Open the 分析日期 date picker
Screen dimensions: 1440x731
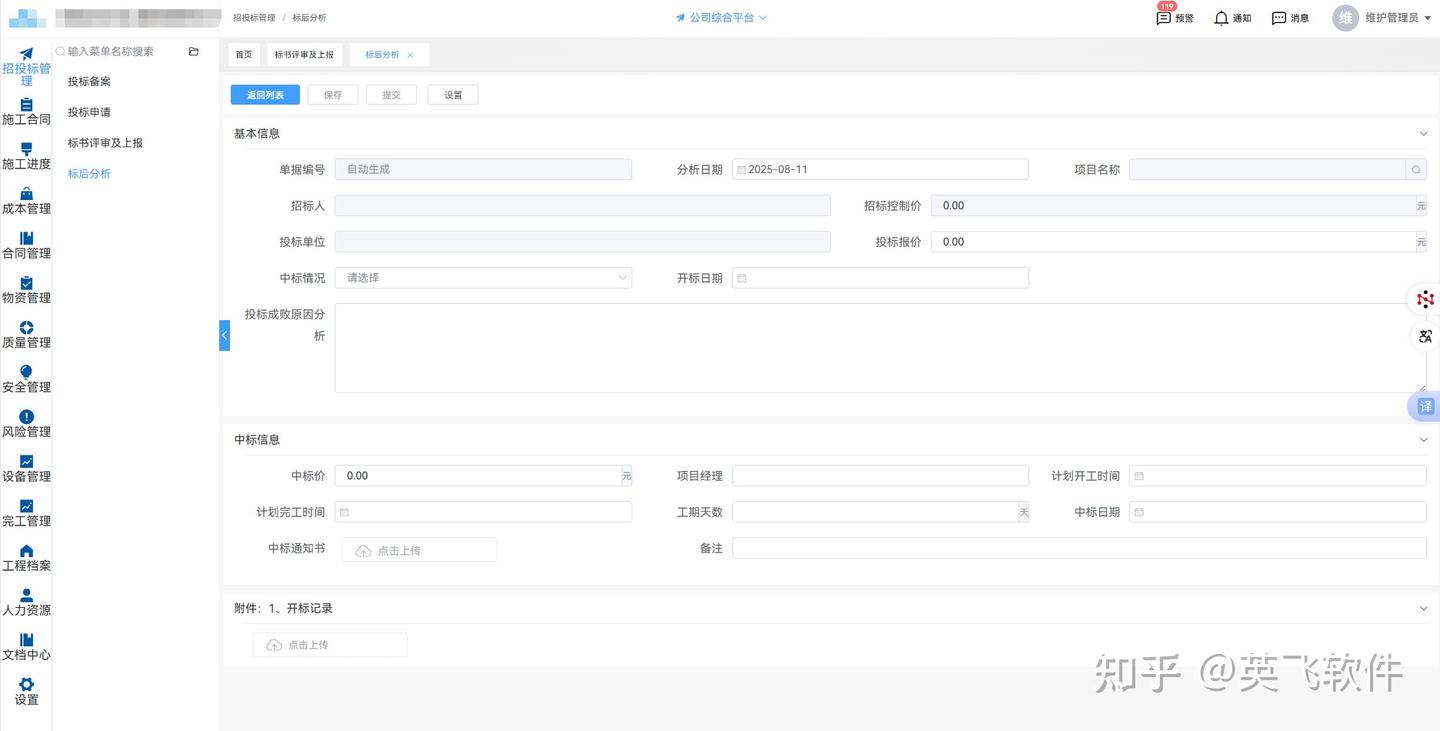tap(880, 170)
